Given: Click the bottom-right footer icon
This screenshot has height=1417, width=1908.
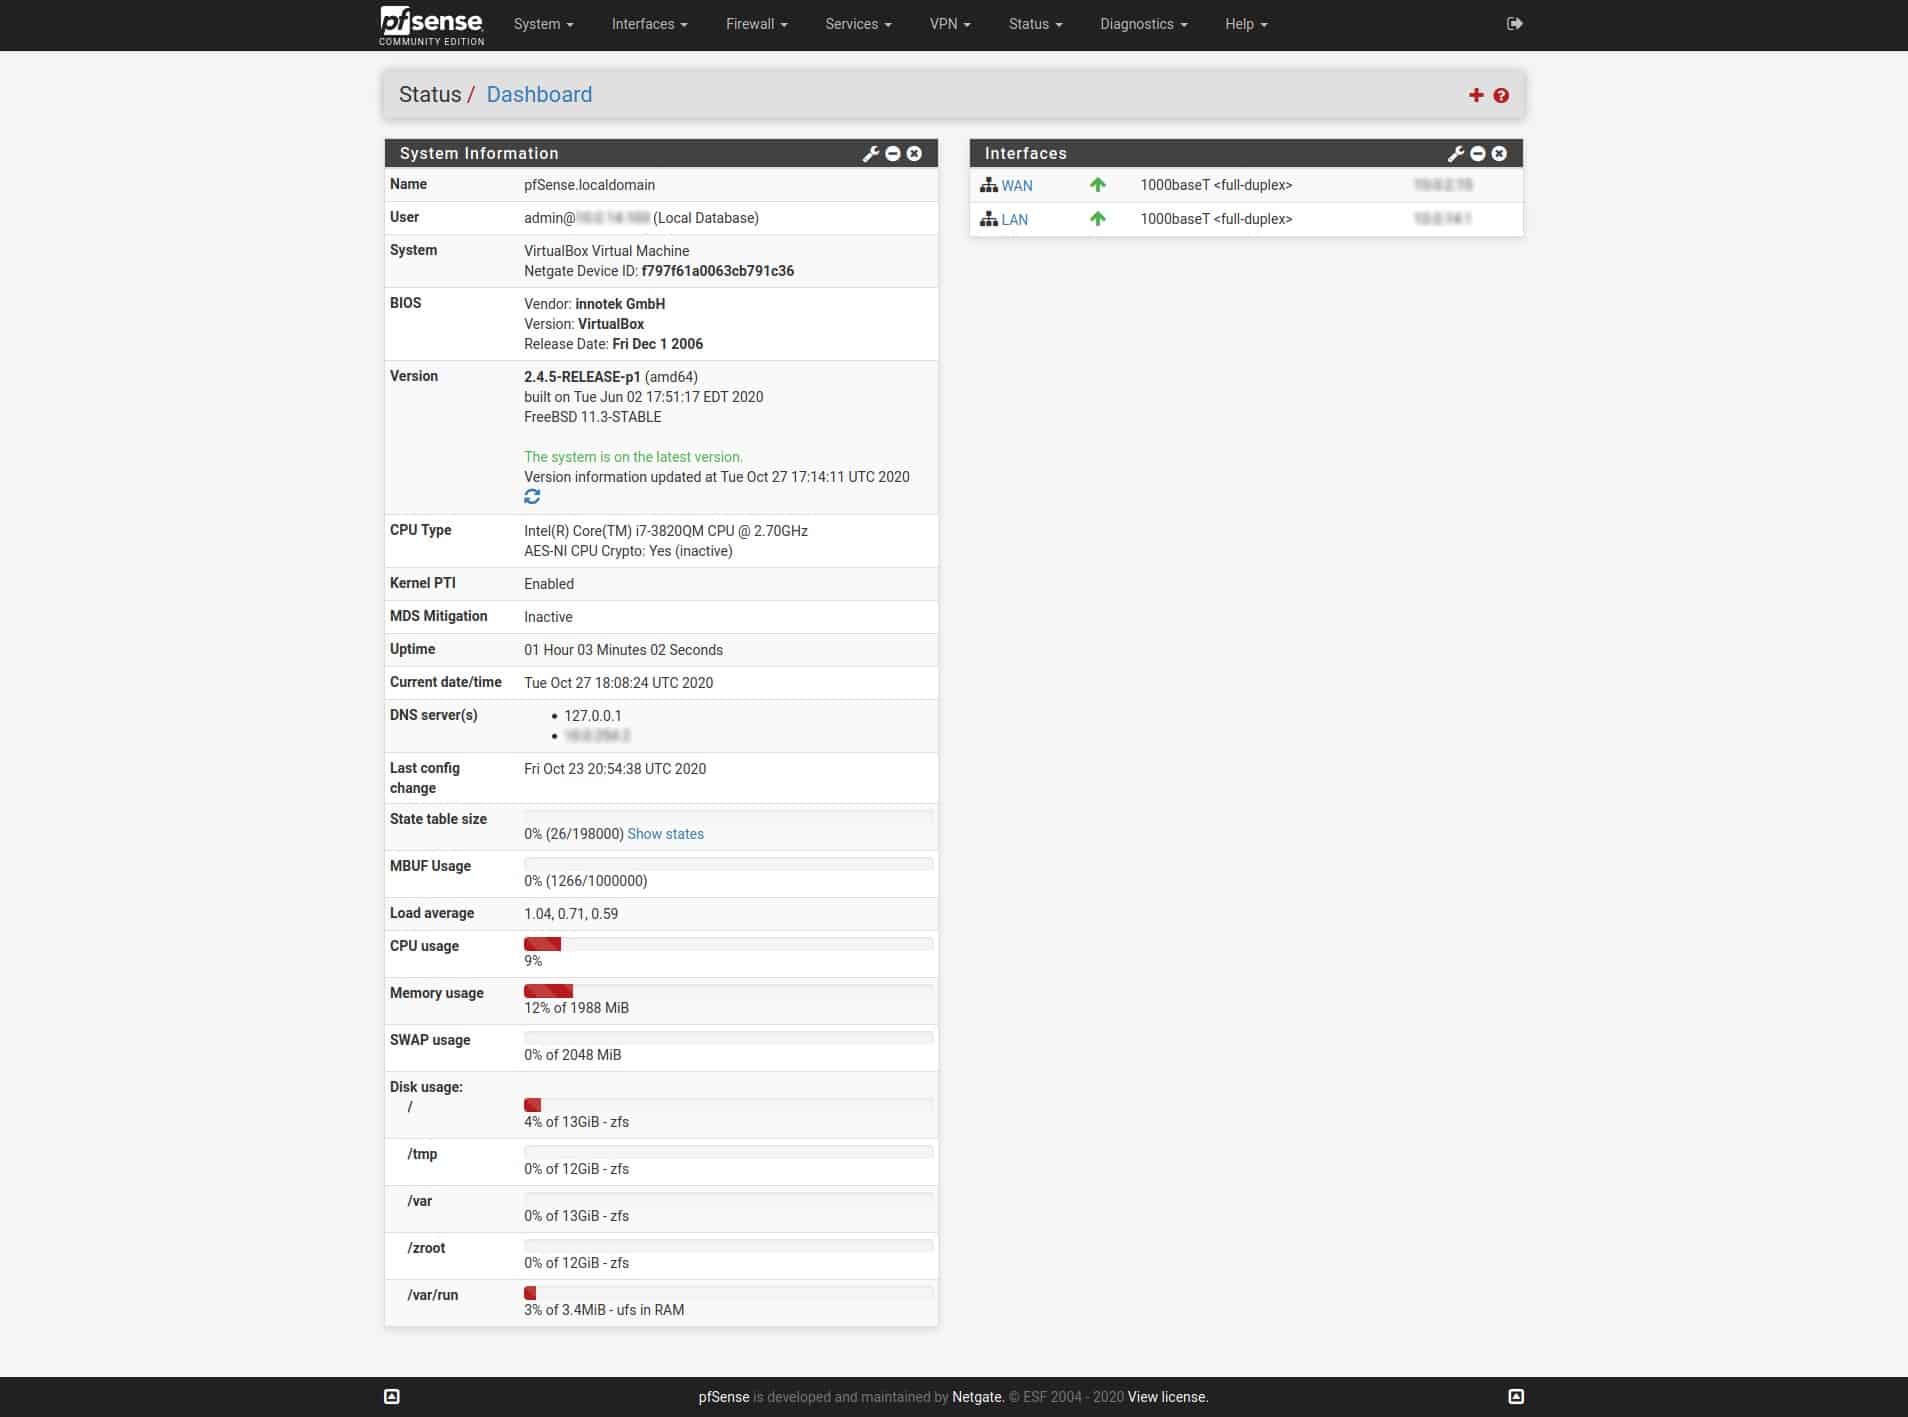Looking at the screenshot, I should [1516, 1396].
